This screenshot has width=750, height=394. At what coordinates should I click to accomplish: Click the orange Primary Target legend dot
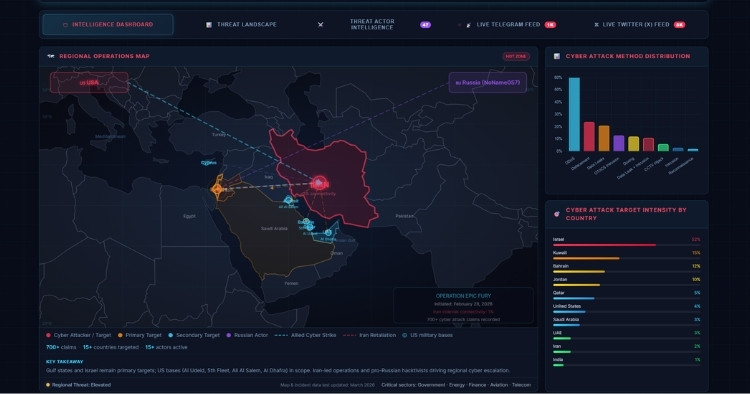tap(121, 335)
